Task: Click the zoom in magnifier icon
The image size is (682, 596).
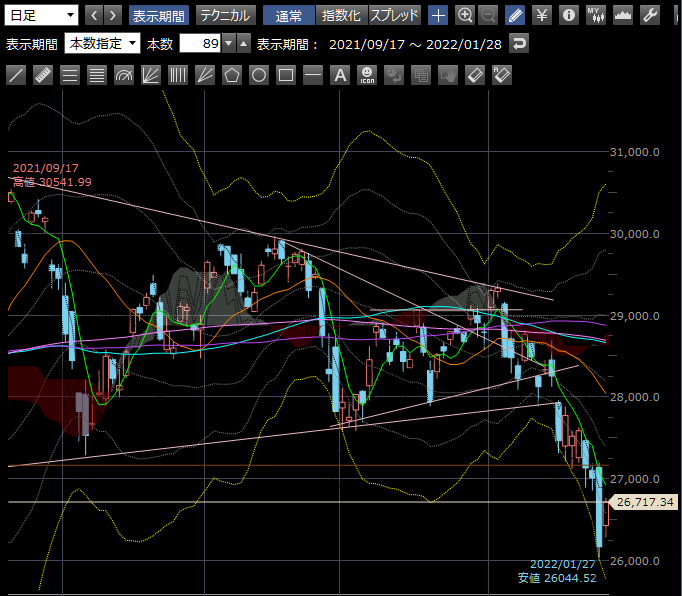Action: pos(465,15)
